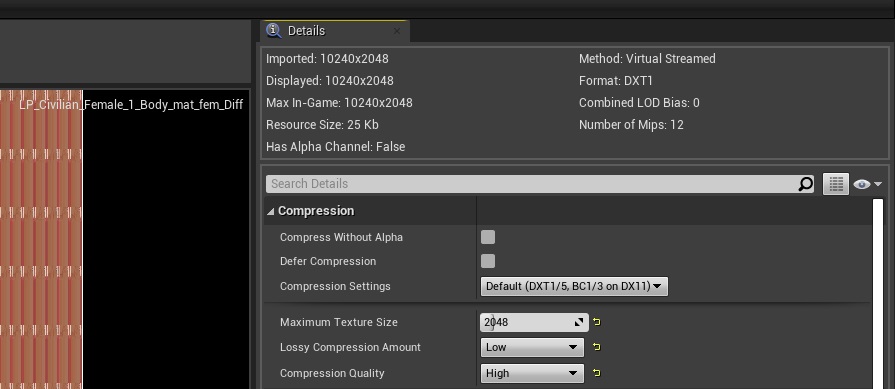Open the Lossy Compression Amount dropdown
The image size is (895, 389).
532,347
